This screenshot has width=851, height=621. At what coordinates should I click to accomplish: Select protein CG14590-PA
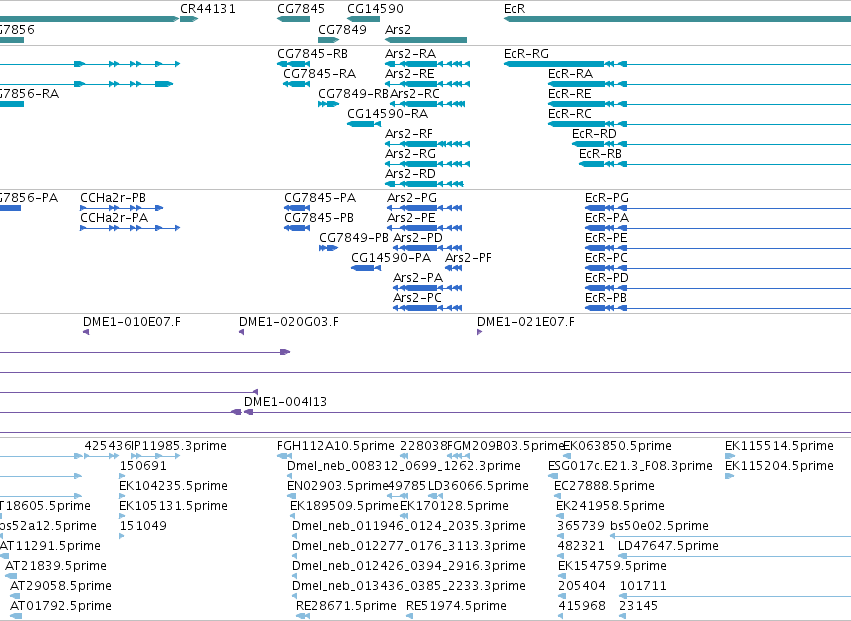click(391, 258)
